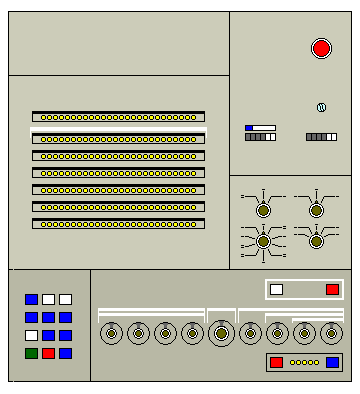Turn the top-right rotary knob in knob panel
Screen dimensions: 360x394
pyautogui.click(x=316, y=210)
